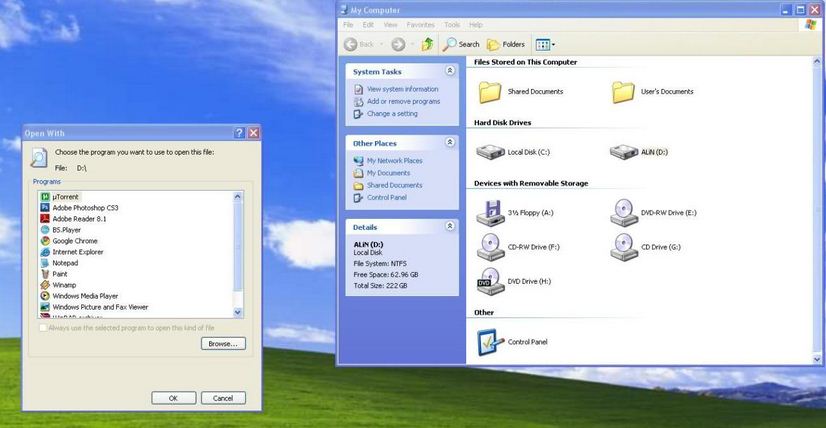Open My Network Places link
The height and width of the screenshot is (428, 826).
[395, 161]
